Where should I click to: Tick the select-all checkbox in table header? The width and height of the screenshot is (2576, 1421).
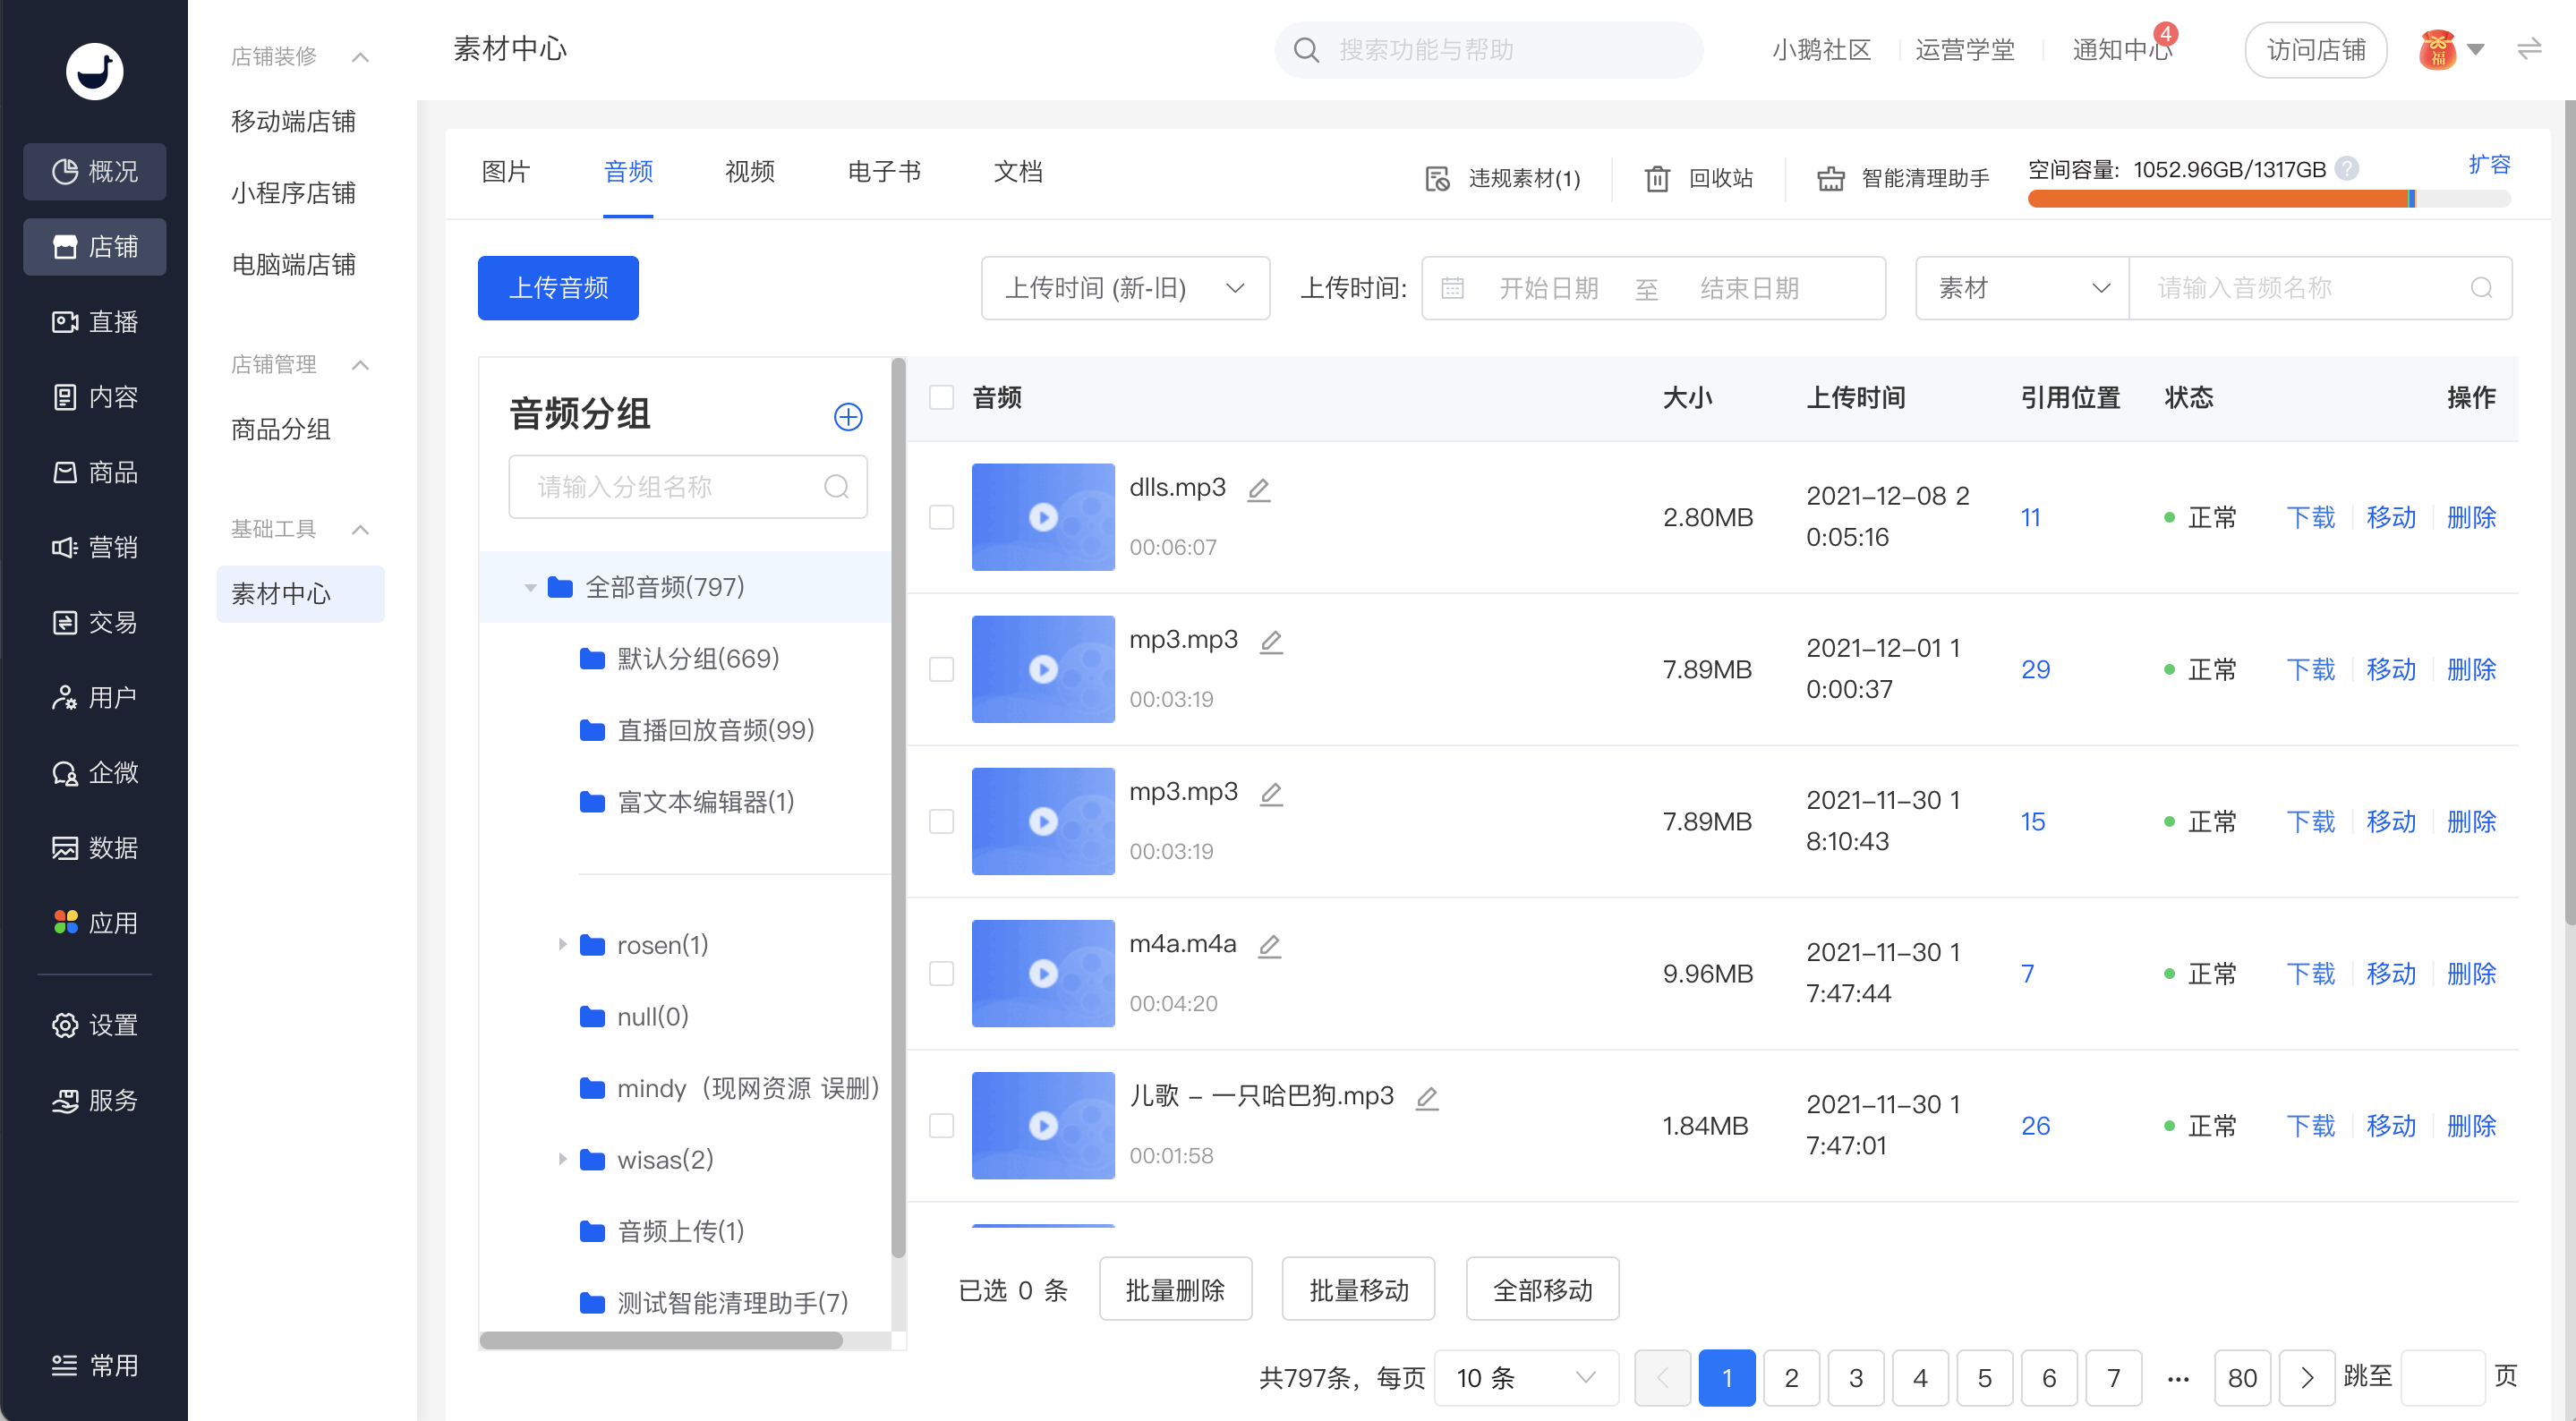941,397
